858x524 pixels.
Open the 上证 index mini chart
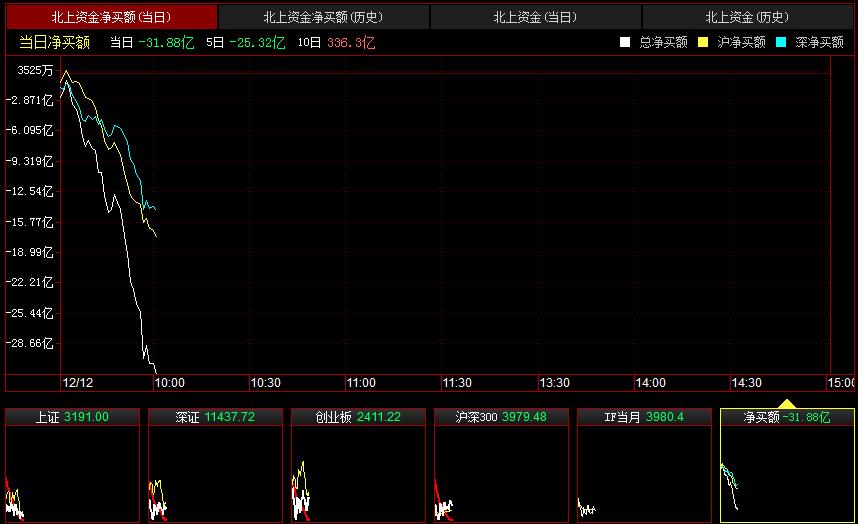(72, 465)
